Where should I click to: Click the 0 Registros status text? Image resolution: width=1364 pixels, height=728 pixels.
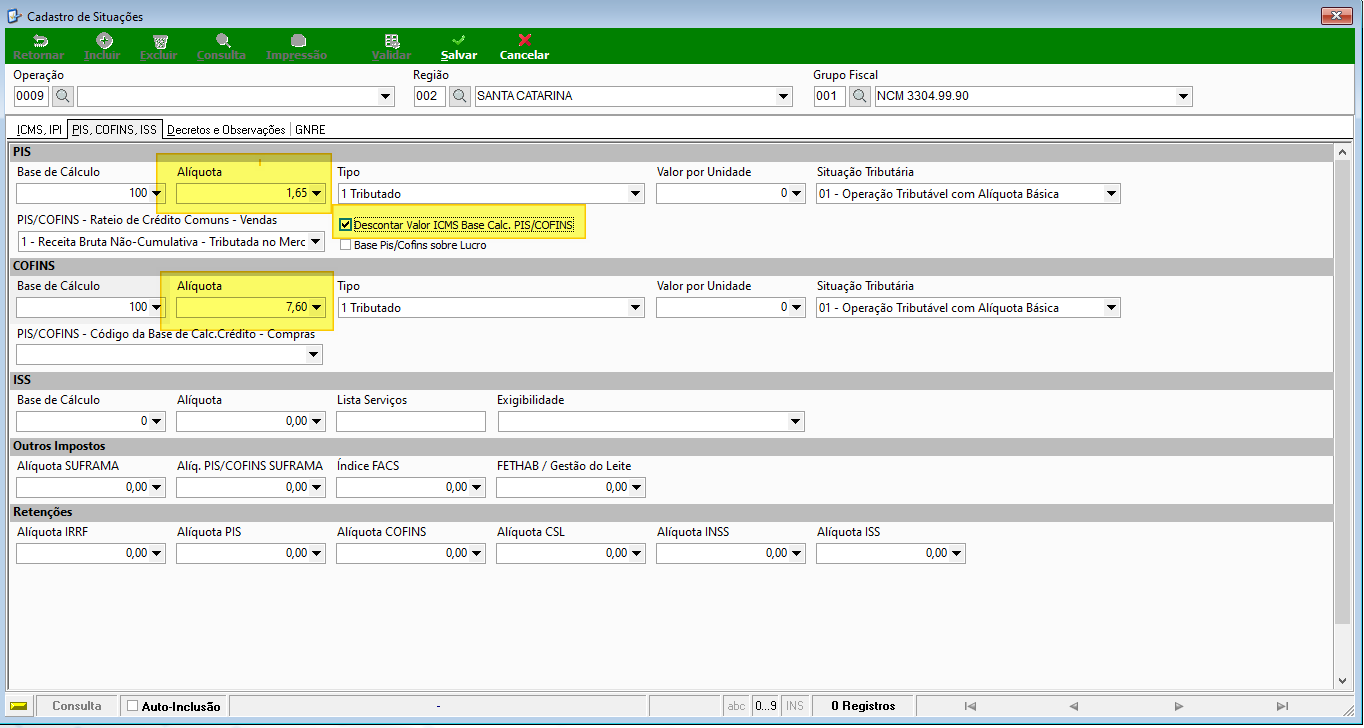tap(863, 706)
